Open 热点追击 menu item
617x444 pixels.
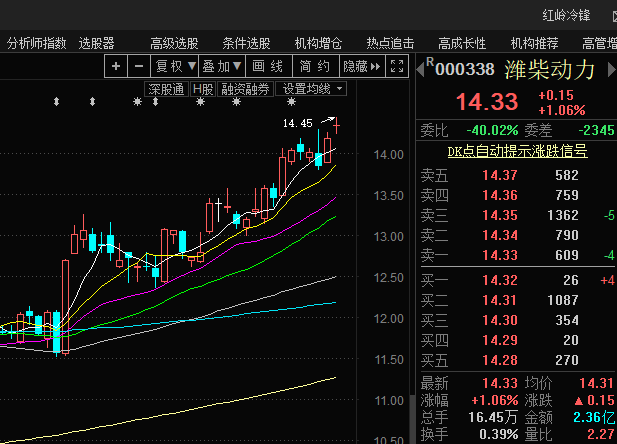(390, 43)
